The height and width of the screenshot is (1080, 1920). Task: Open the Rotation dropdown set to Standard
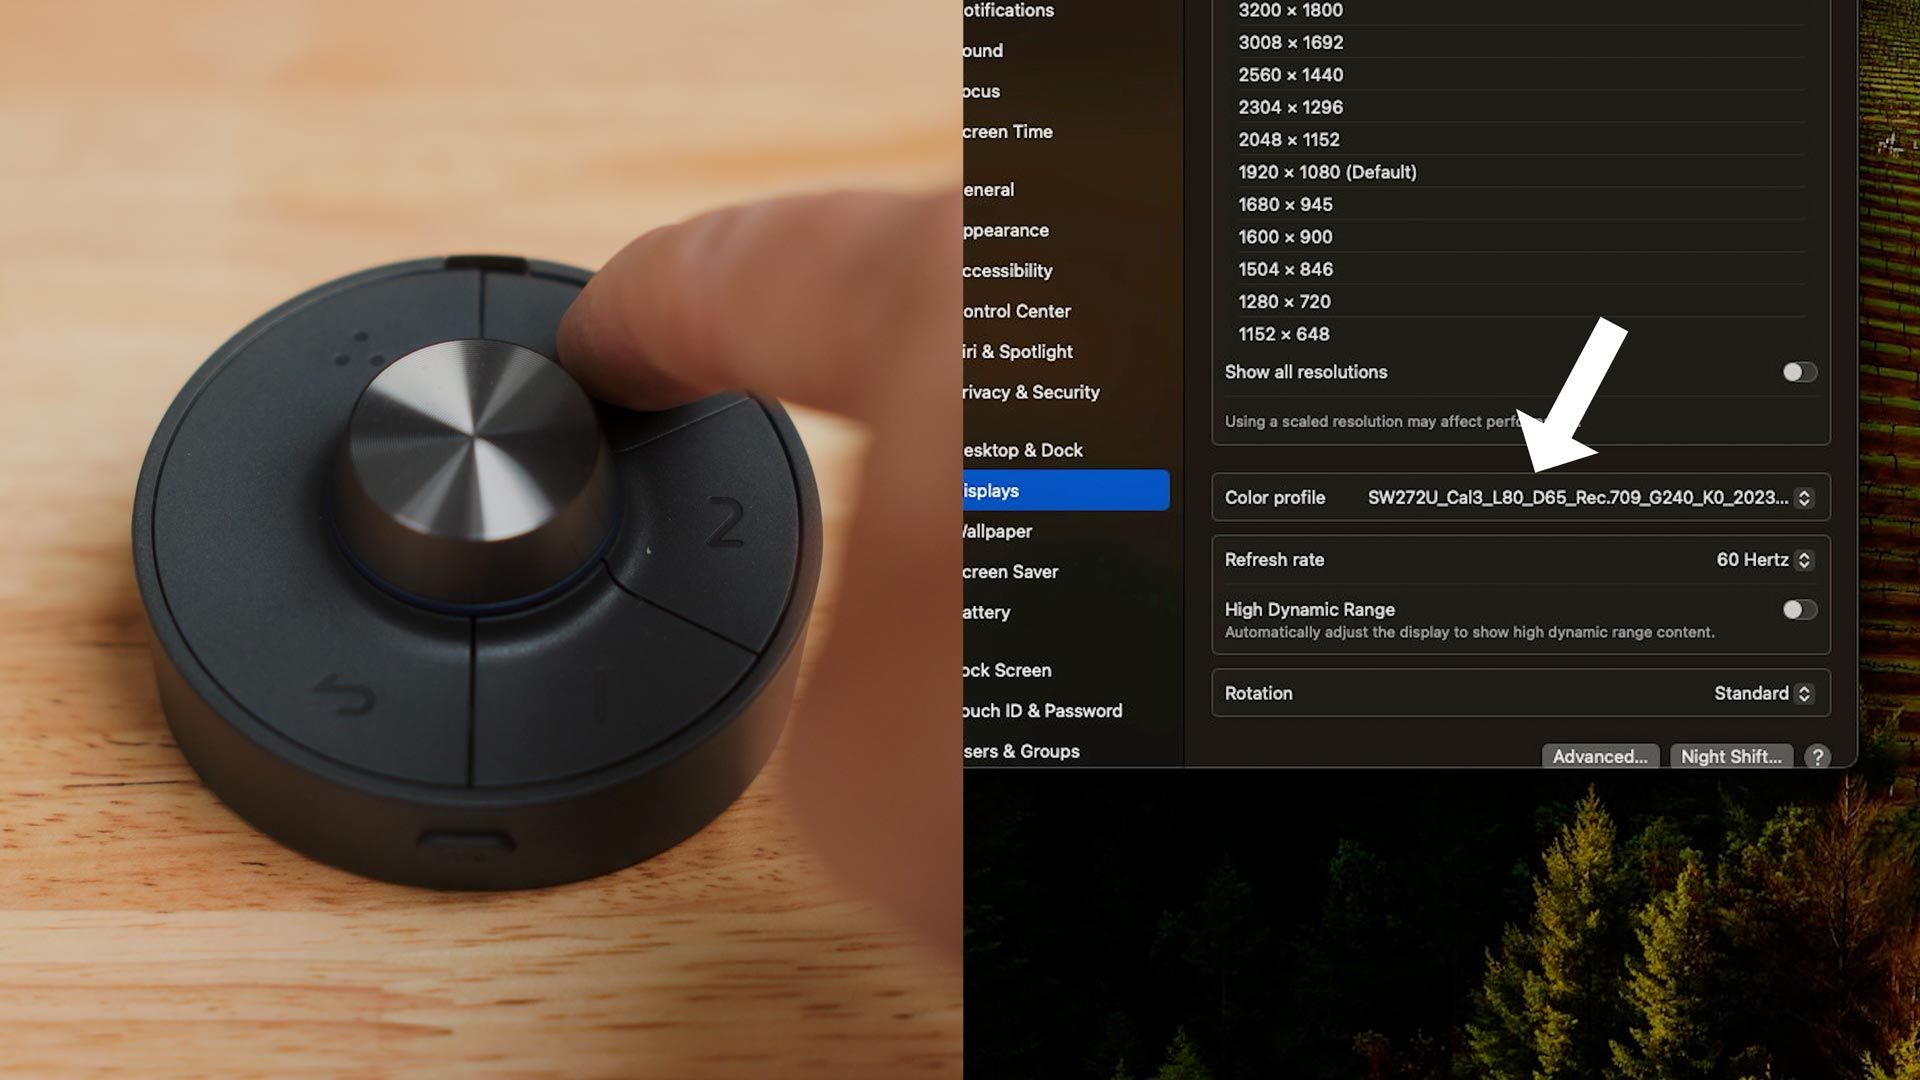pyautogui.click(x=1802, y=693)
